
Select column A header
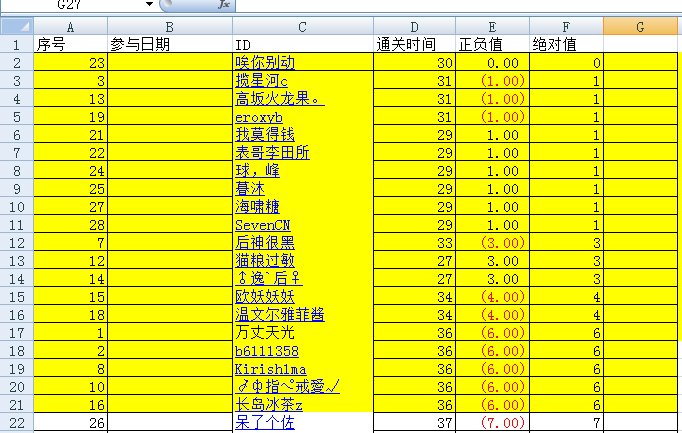click(70, 27)
